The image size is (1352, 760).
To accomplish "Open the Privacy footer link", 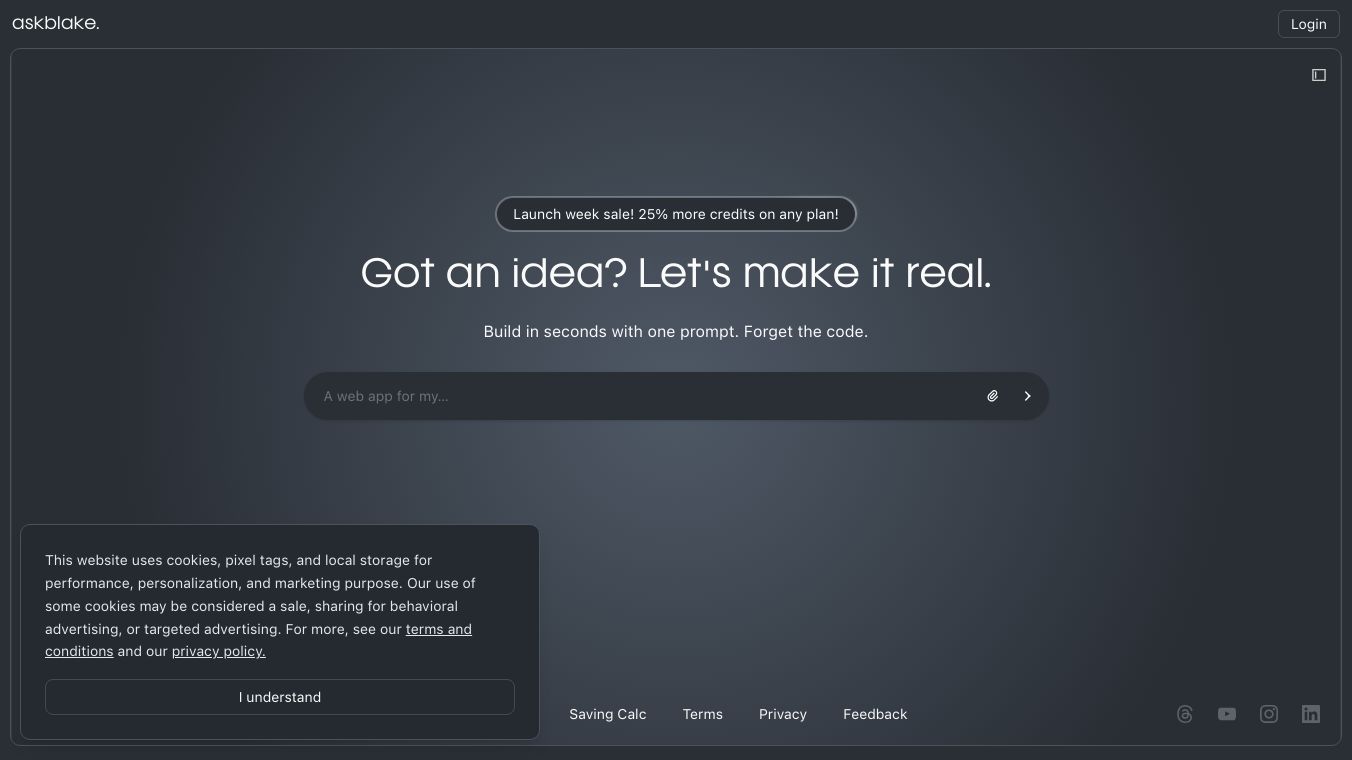I will click(x=783, y=714).
